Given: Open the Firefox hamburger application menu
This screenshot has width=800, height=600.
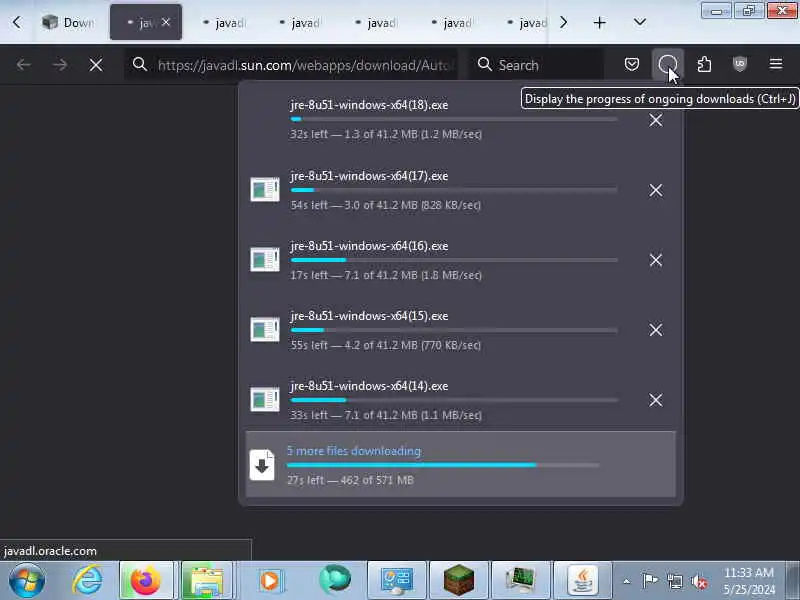Looking at the screenshot, I should (776, 64).
